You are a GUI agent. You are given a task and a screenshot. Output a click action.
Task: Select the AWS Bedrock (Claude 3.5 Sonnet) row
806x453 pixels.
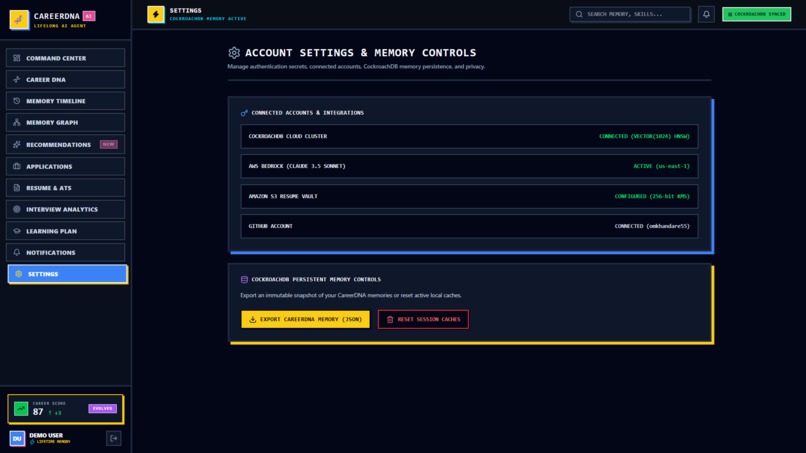pos(469,166)
